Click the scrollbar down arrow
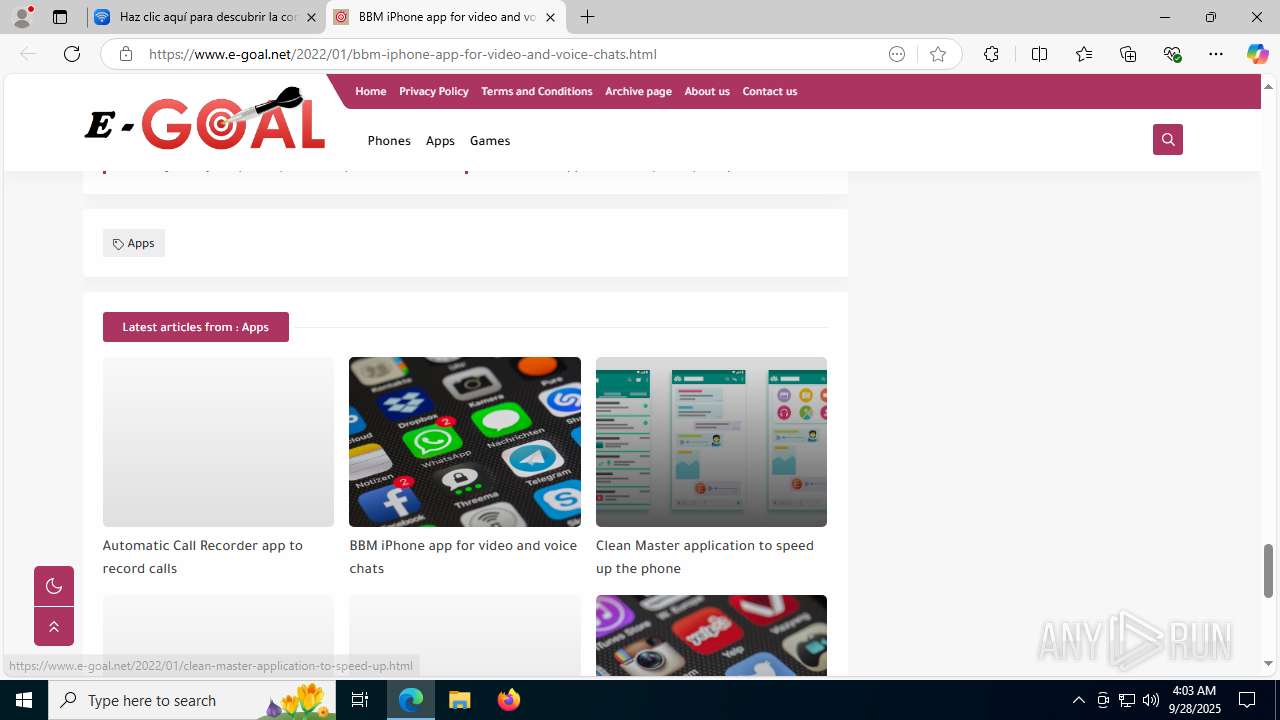 pos(1269,664)
